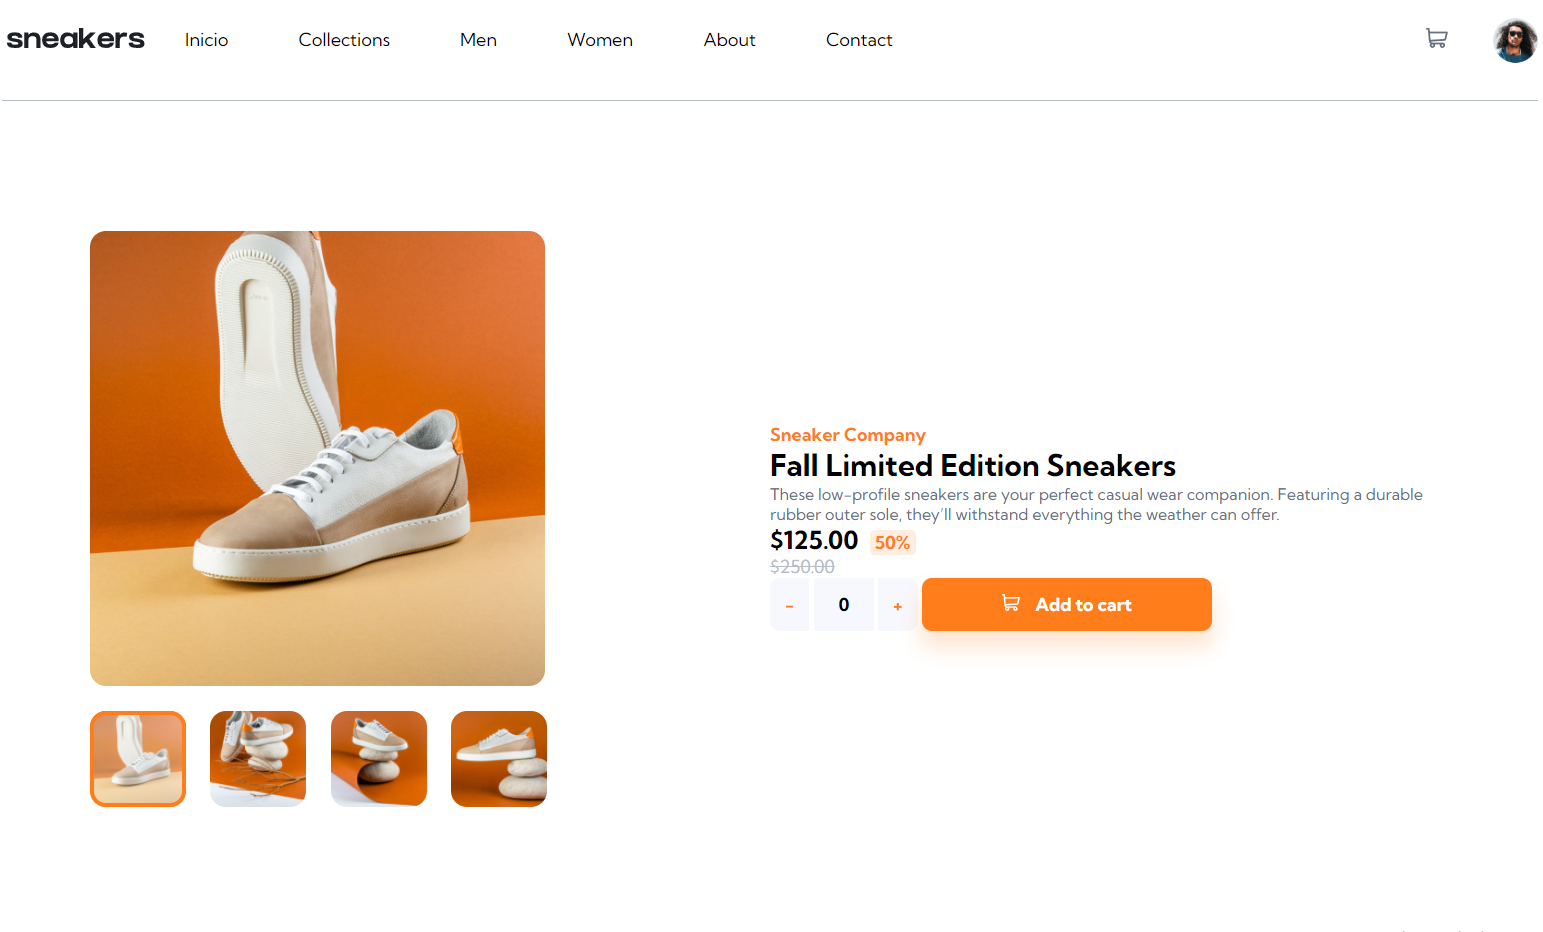Viewport: 1543px width, 932px height.
Task: Click the Sneaker Company brand link
Action: (x=847, y=434)
